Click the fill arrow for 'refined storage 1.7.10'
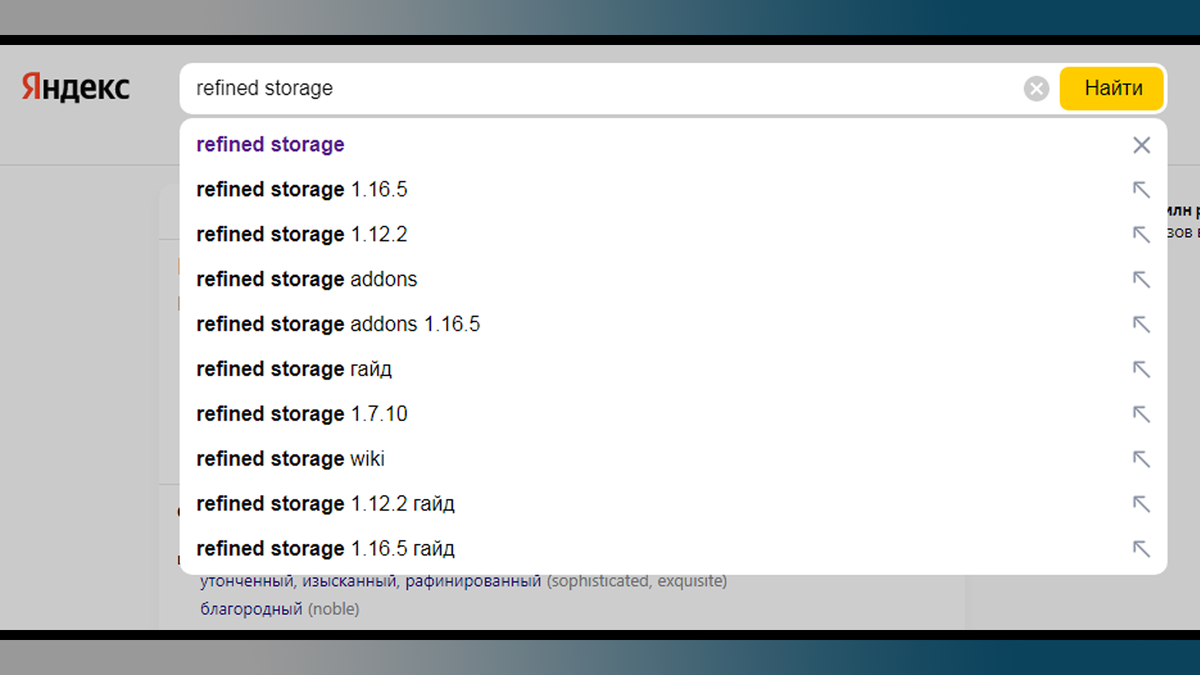1200x675 pixels. 1141,414
